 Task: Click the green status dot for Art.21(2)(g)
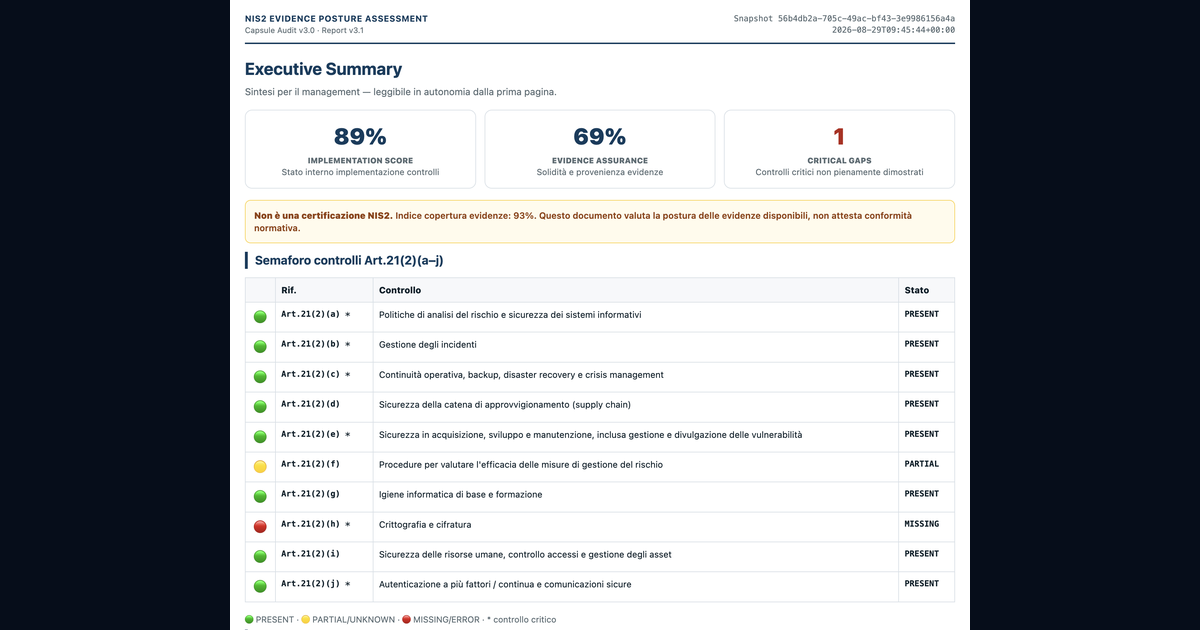pyautogui.click(x=260, y=496)
